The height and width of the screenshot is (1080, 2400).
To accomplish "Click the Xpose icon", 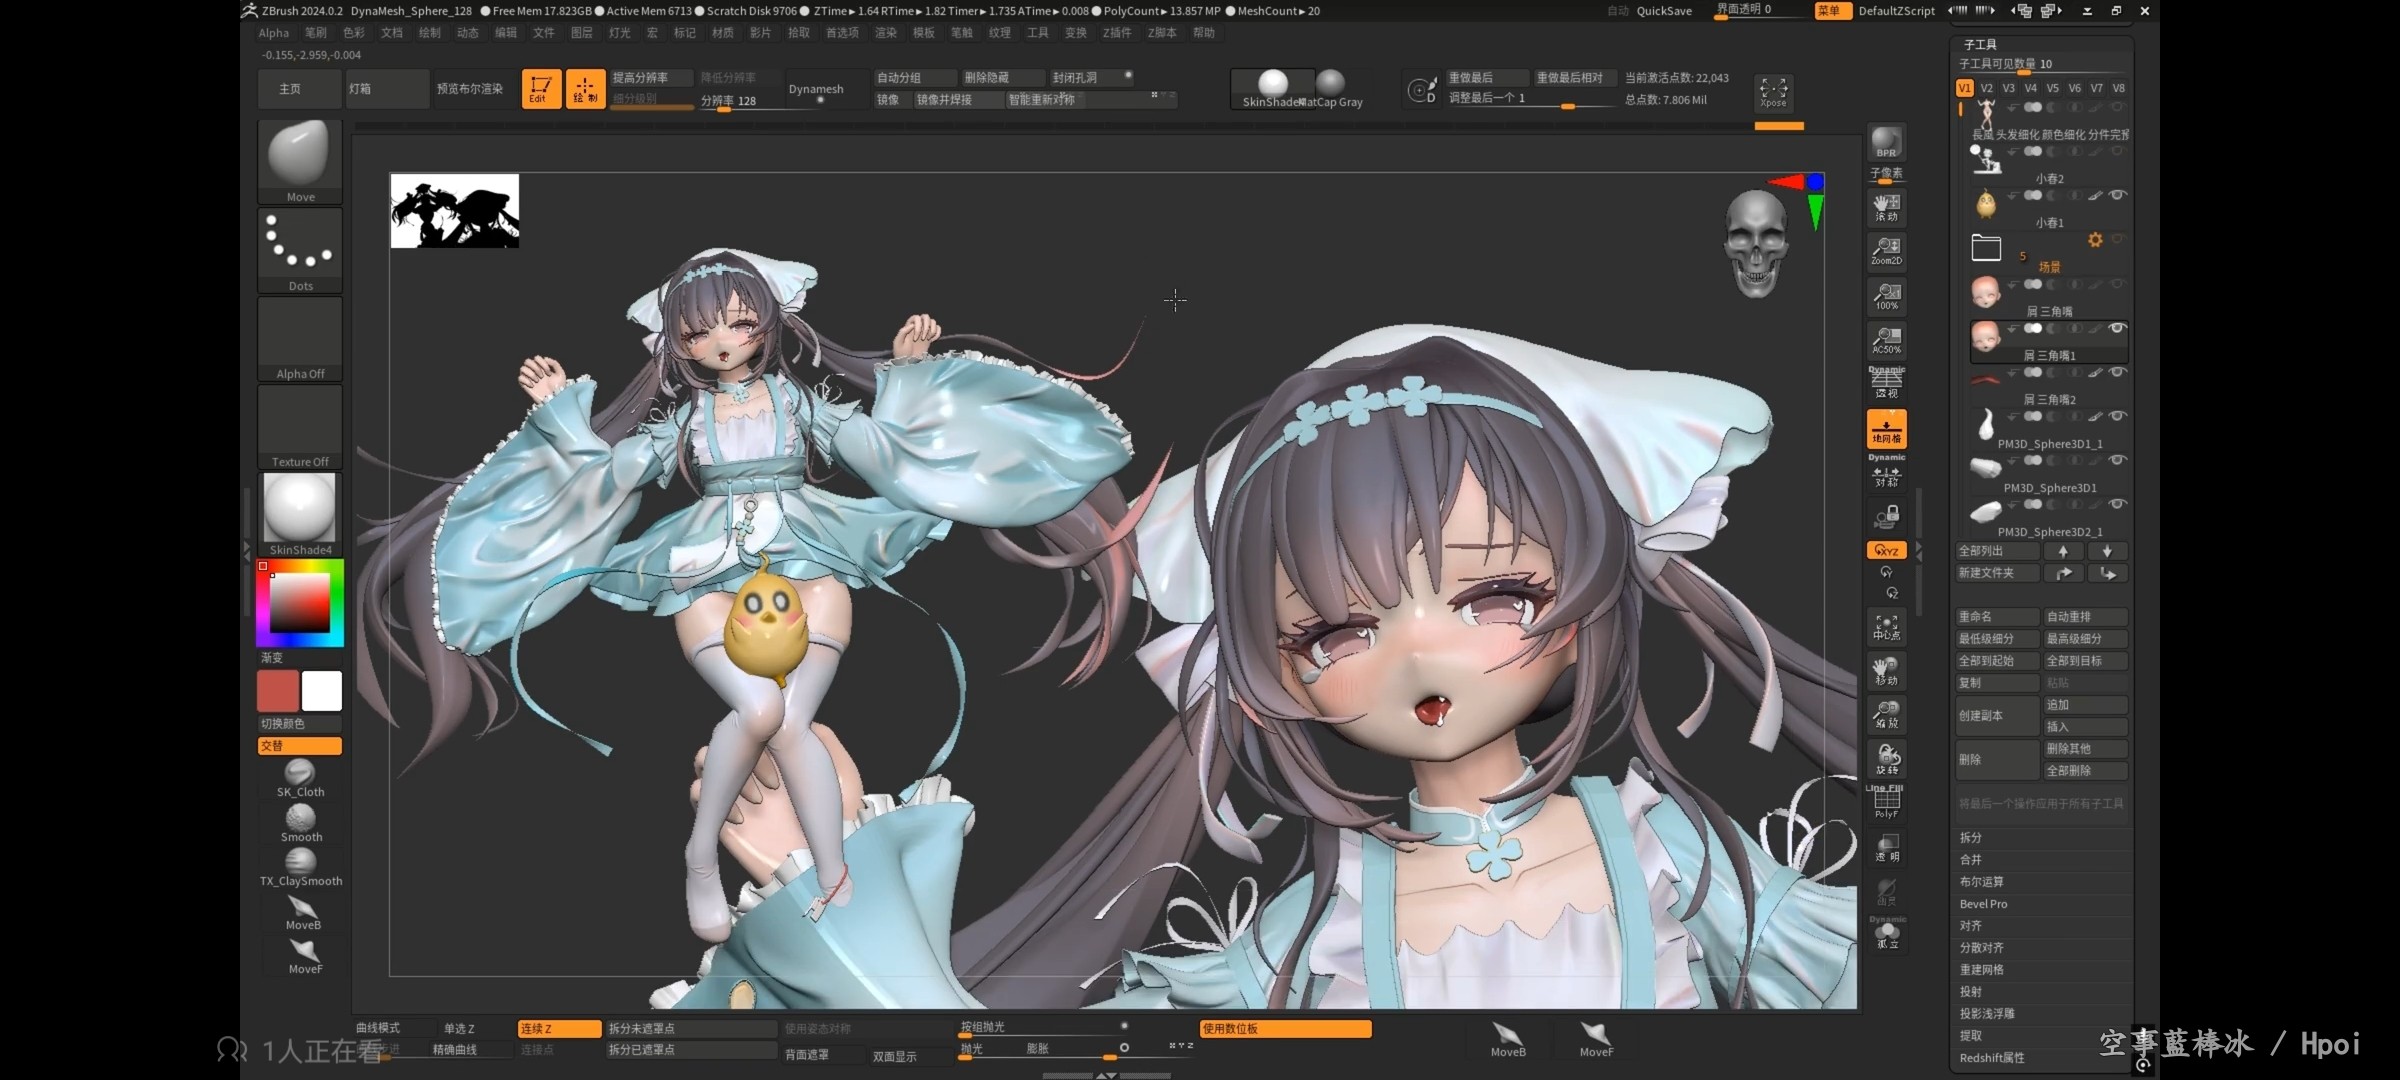I will (x=1773, y=92).
